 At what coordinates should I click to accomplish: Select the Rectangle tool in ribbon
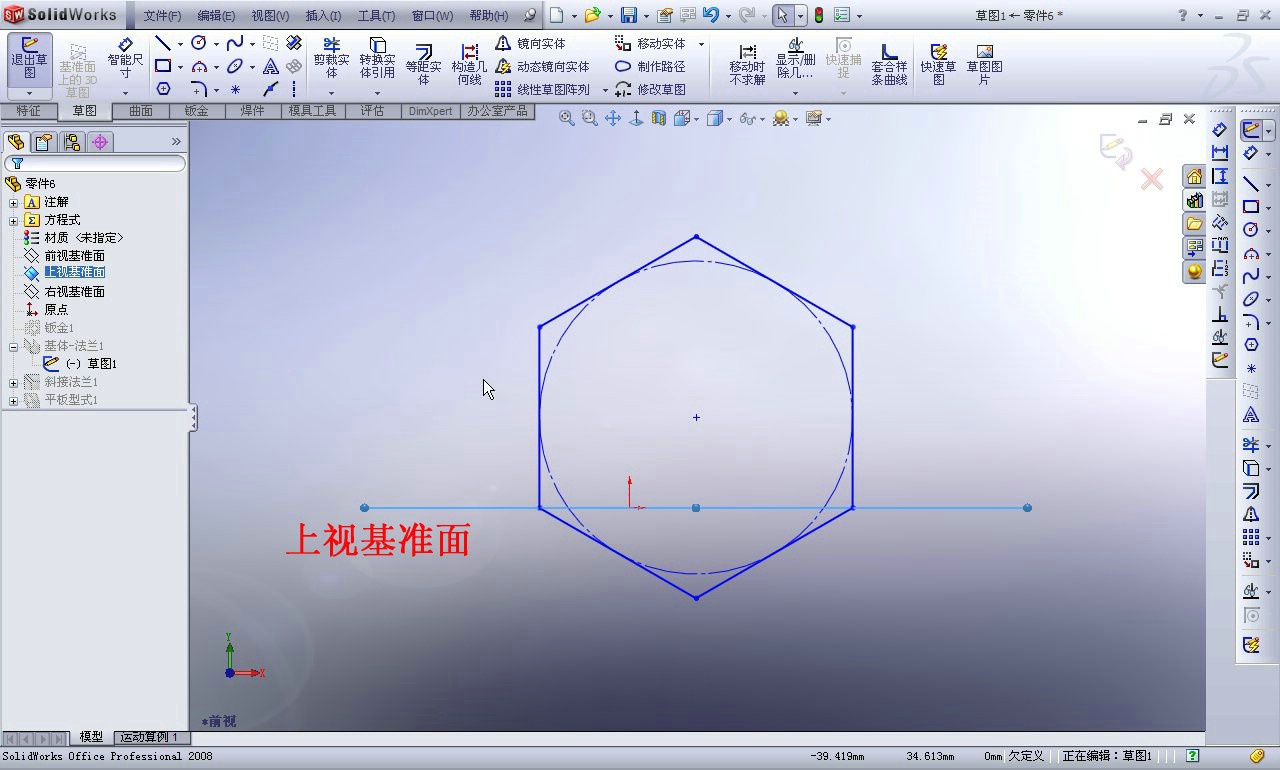pos(162,66)
